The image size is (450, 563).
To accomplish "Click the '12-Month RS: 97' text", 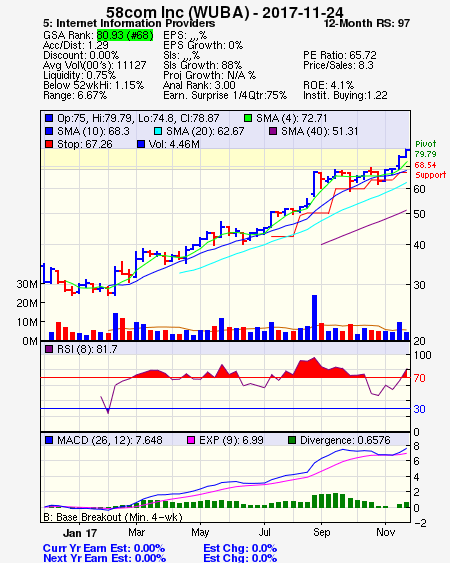I will [x=367, y=23].
